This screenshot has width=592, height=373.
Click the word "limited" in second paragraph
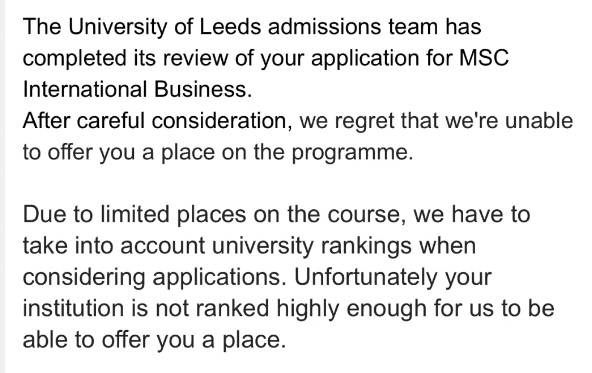click(x=135, y=214)
